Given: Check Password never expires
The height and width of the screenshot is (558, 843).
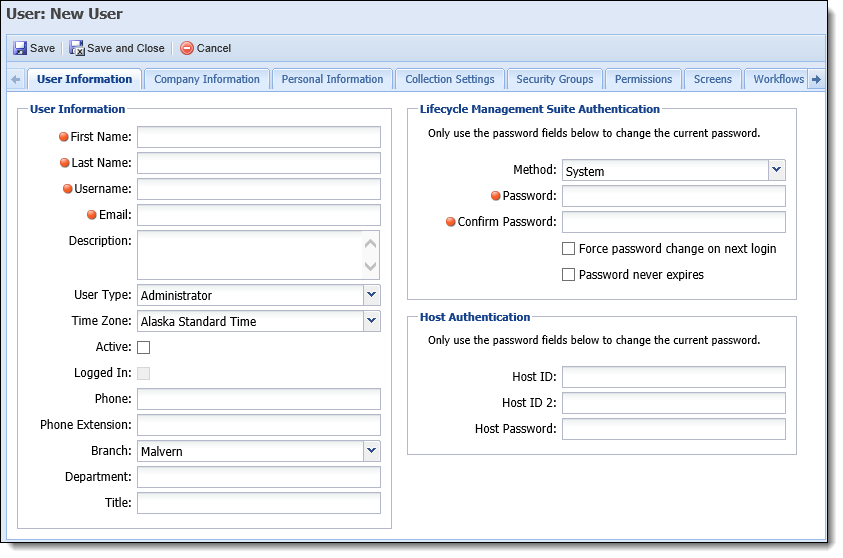Looking at the screenshot, I should [568, 275].
